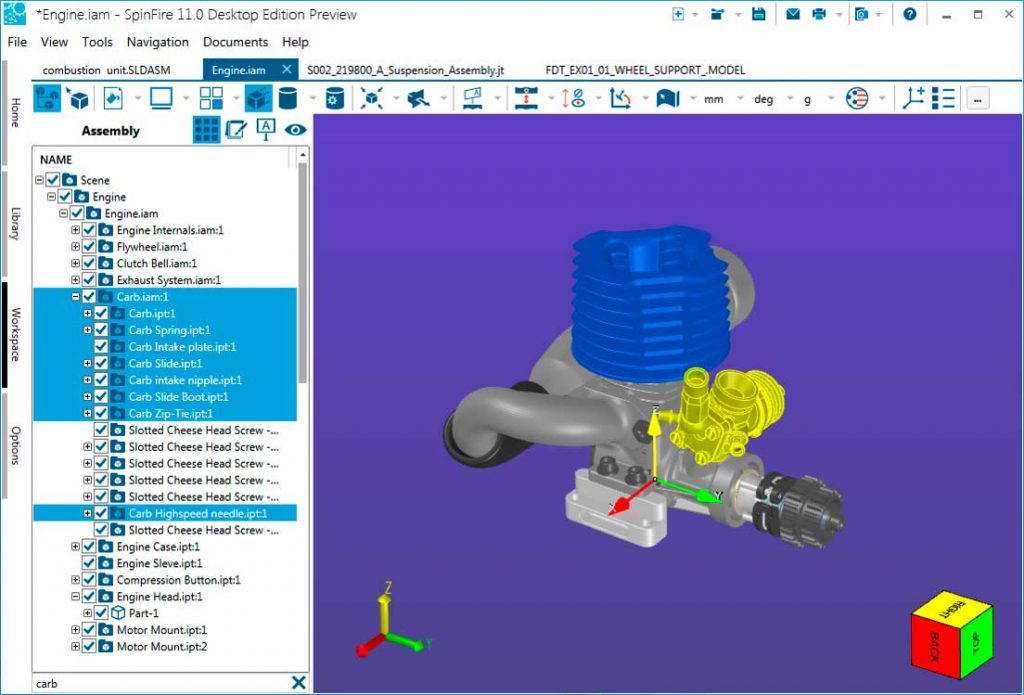This screenshot has height=695, width=1024.
Task: Open the File menu
Action: [17, 42]
